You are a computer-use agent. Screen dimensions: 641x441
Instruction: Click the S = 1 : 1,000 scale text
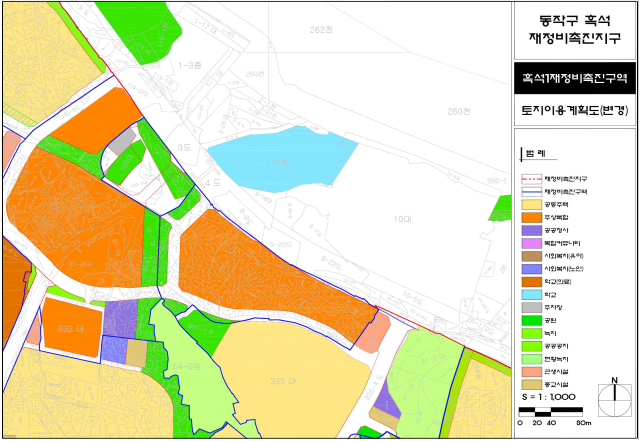click(x=548, y=396)
